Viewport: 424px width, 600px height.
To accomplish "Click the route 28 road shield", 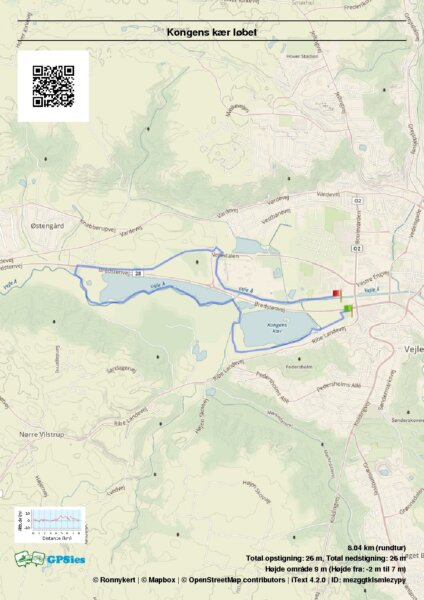I will click(138, 273).
